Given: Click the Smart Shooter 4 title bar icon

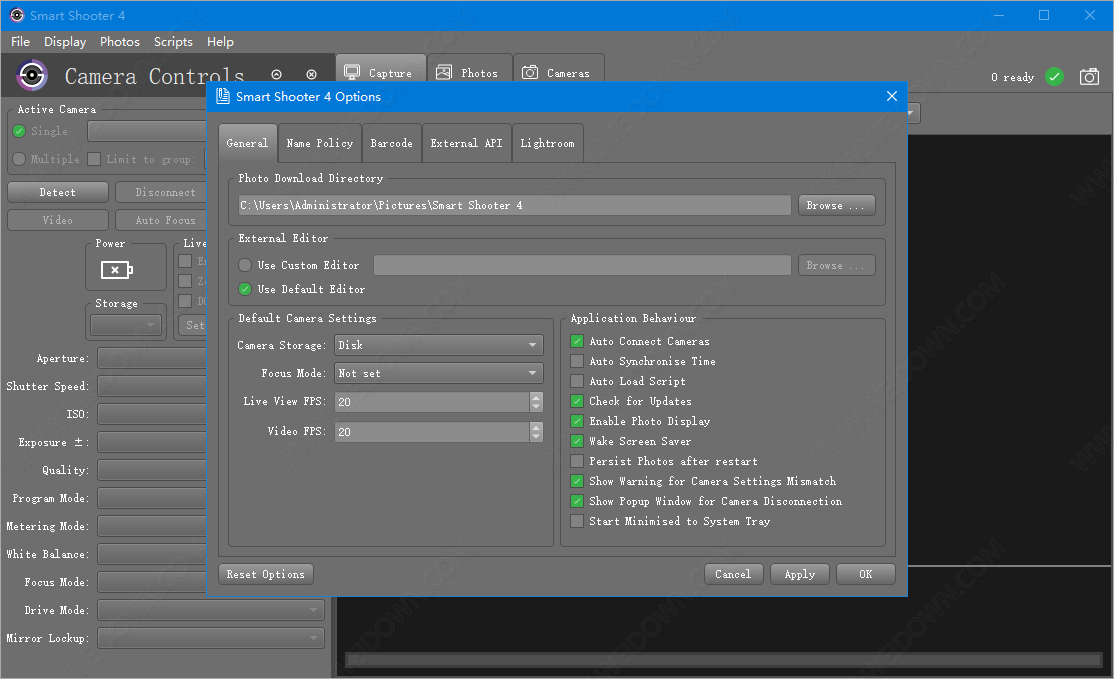Looking at the screenshot, I should click(x=16, y=15).
